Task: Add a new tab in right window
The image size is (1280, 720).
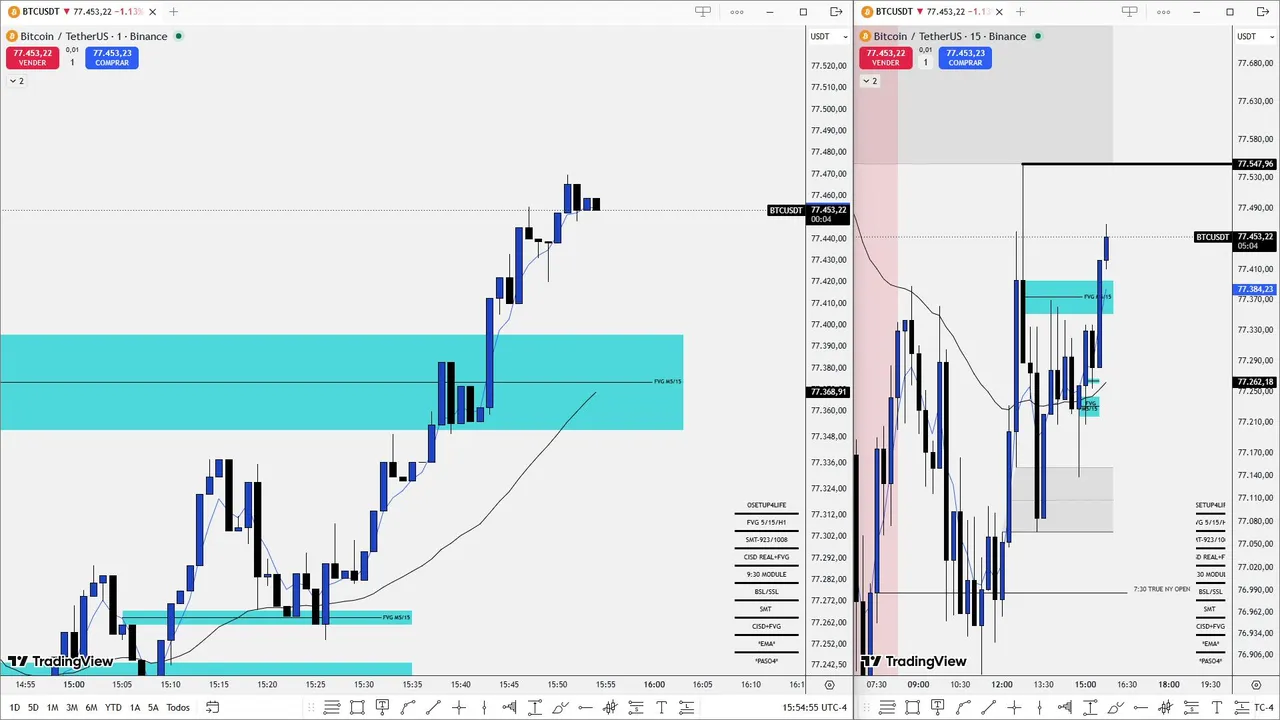Action: tap(1020, 12)
